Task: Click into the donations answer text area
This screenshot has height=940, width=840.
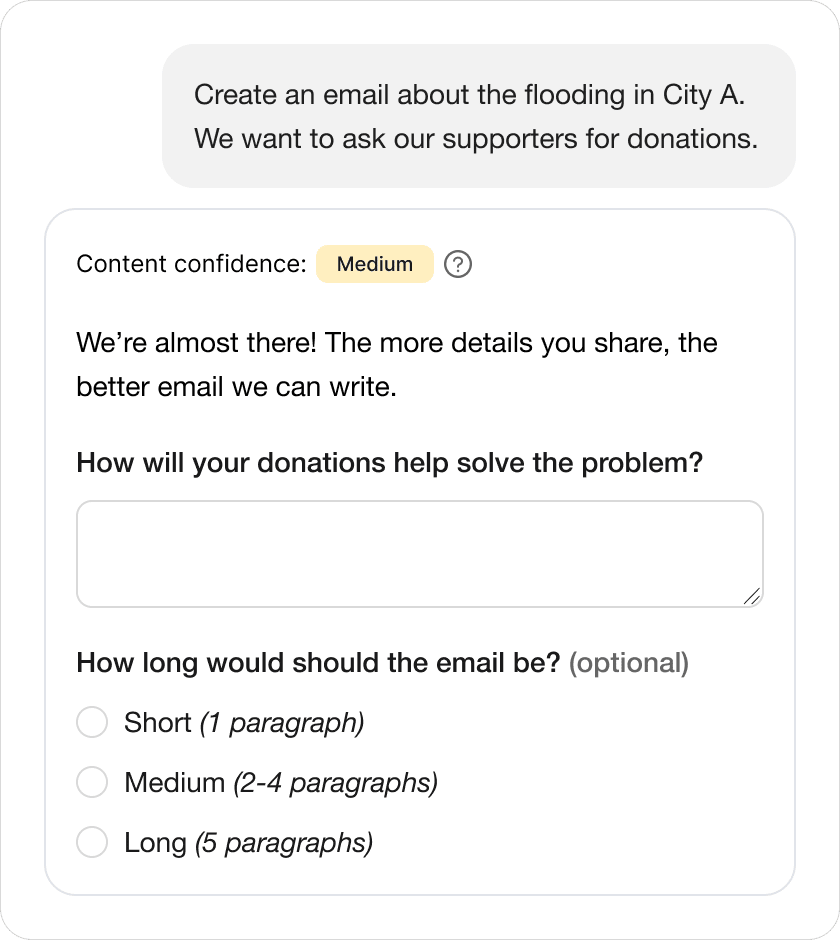Action: (419, 553)
